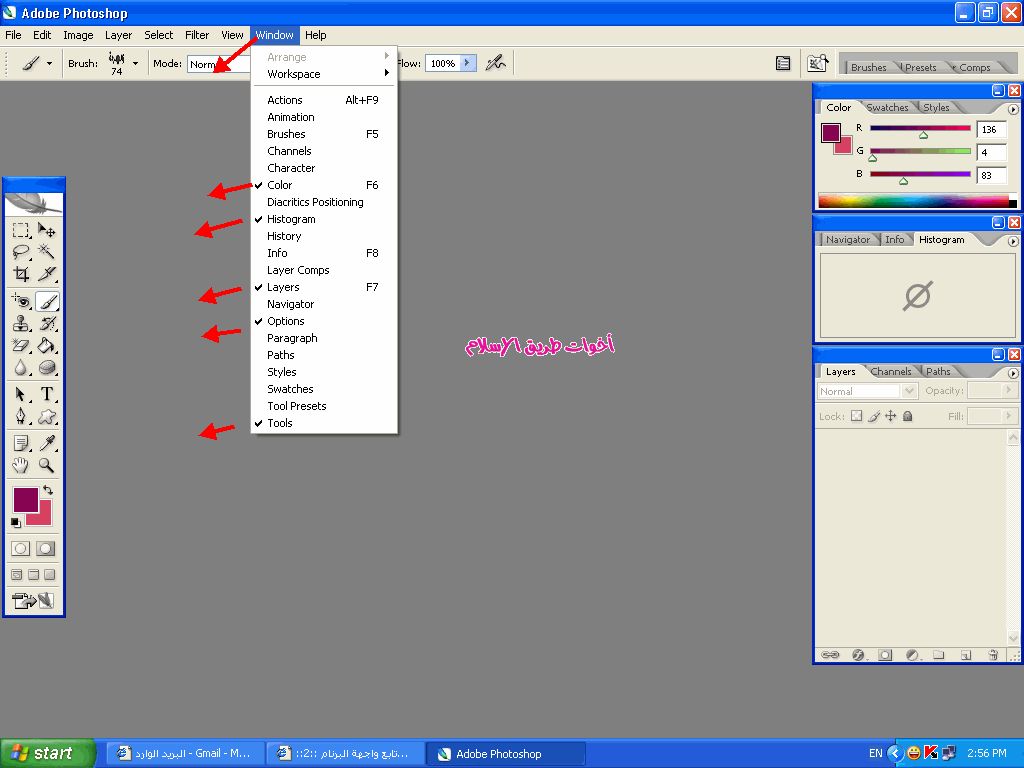Select the Type tool
The image size is (1024, 768).
(x=46, y=394)
